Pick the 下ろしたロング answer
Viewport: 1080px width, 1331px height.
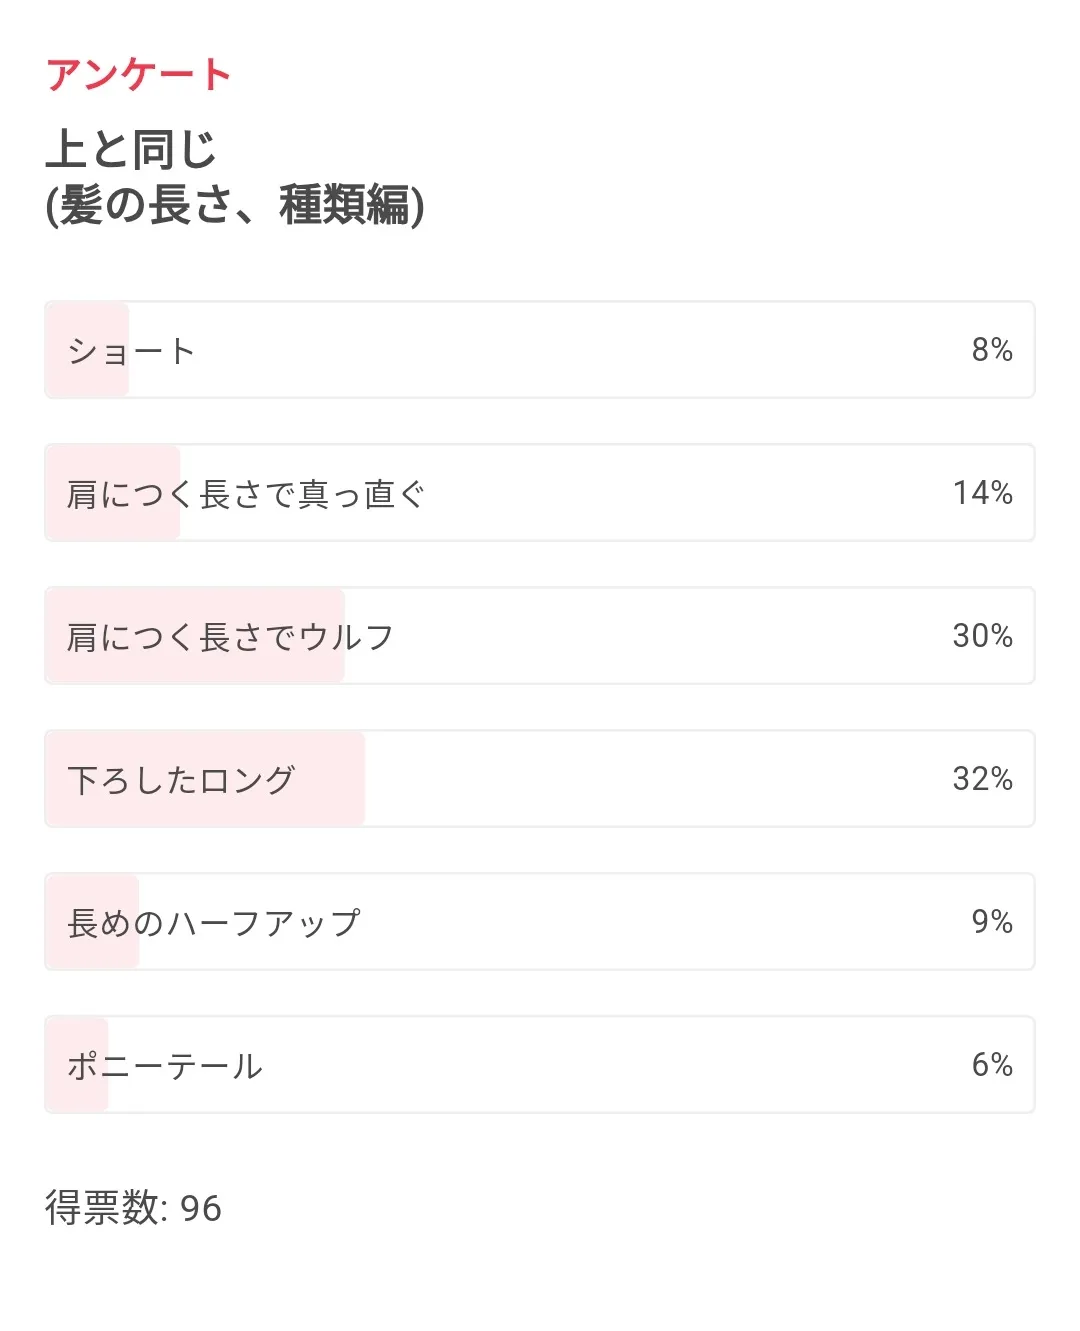click(539, 778)
